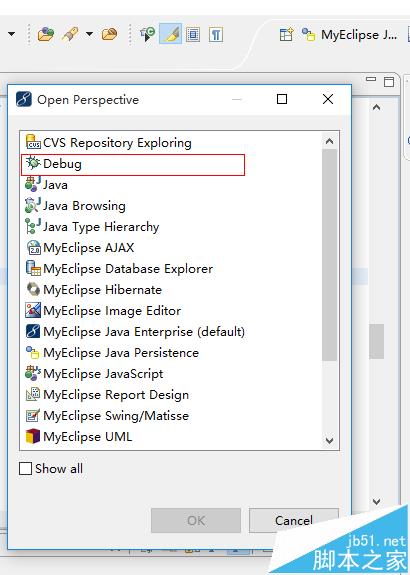Open the leftmost toolbar dropdown arrow
Screen dimensions: 410x575
point(12,34)
